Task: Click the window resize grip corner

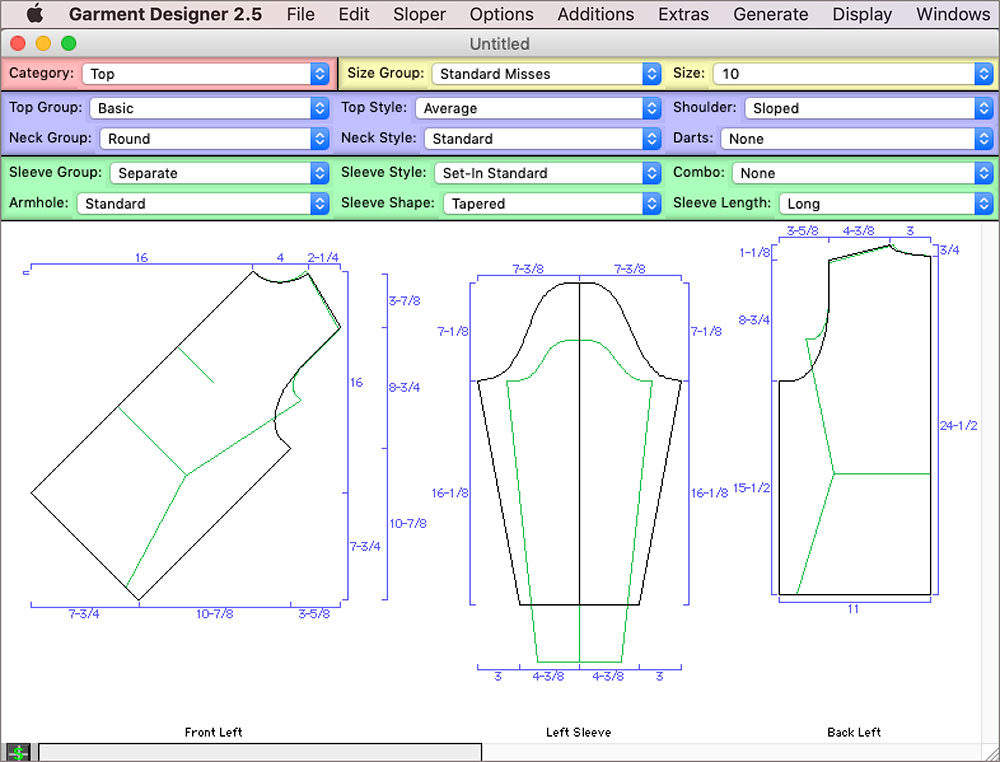Action: (x=990, y=753)
